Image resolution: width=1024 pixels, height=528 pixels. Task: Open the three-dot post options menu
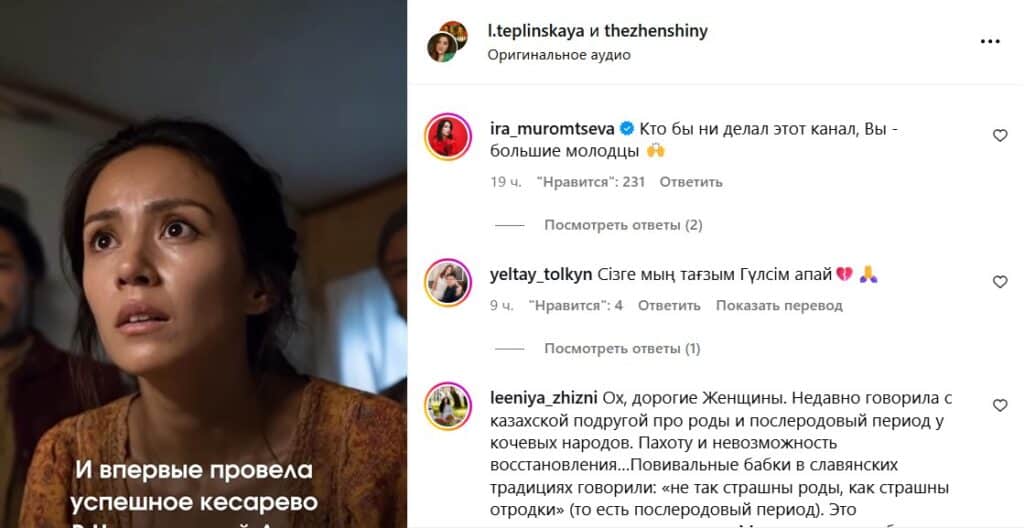(989, 42)
